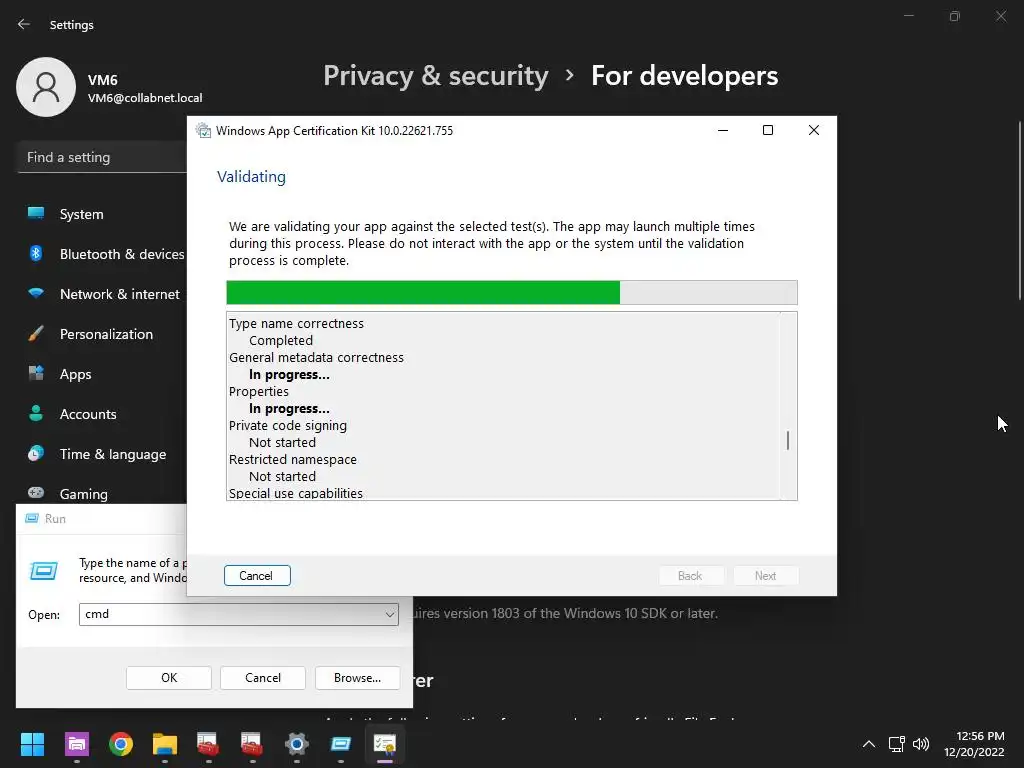Open the first red toolbox taskbar app
The width and height of the screenshot is (1024, 768).
coord(208,744)
